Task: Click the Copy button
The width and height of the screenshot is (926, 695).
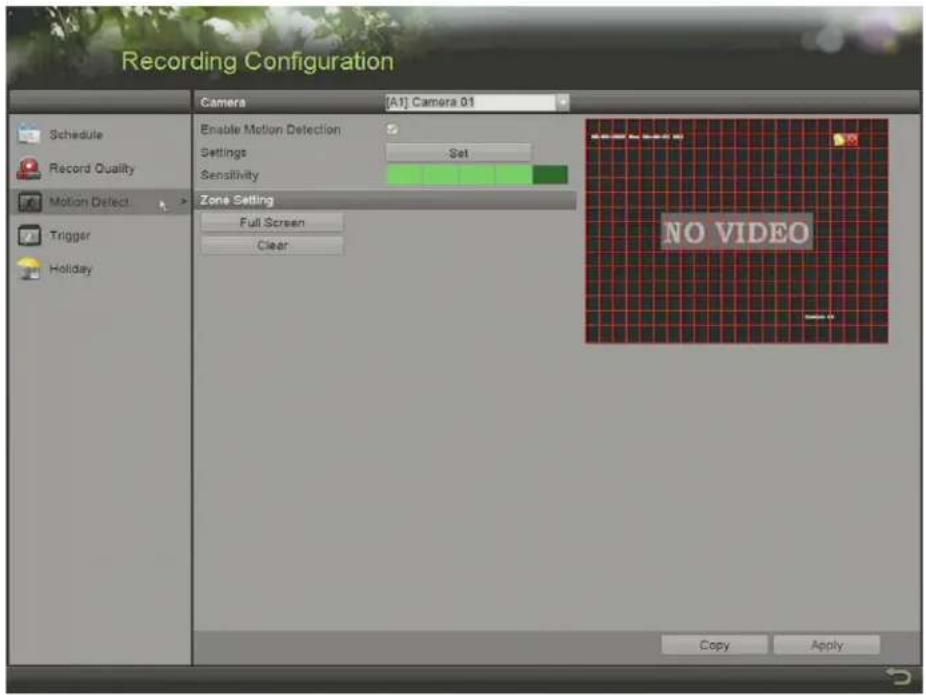Action: 714,645
